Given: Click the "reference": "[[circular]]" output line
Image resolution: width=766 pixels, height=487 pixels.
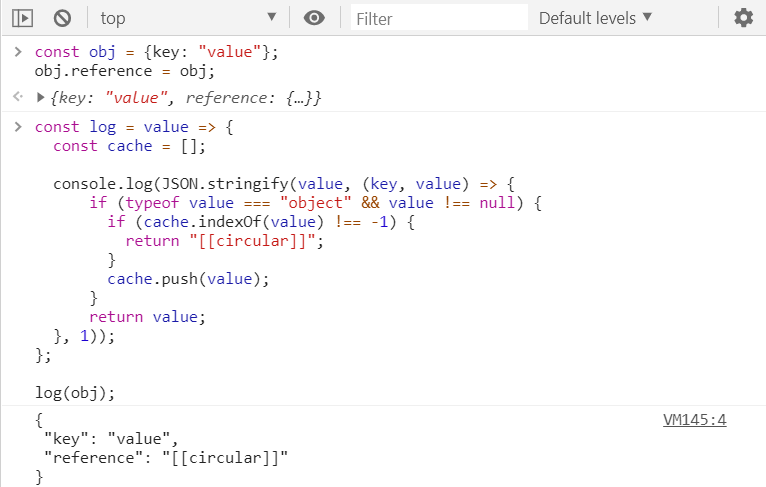Looking at the screenshot, I should [x=166, y=458].
